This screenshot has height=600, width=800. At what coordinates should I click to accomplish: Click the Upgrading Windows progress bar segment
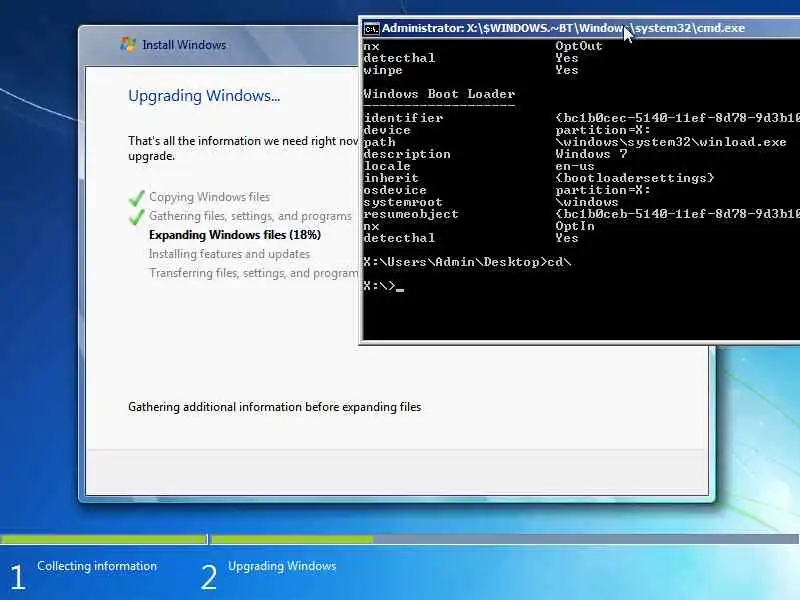(x=505, y=539)
